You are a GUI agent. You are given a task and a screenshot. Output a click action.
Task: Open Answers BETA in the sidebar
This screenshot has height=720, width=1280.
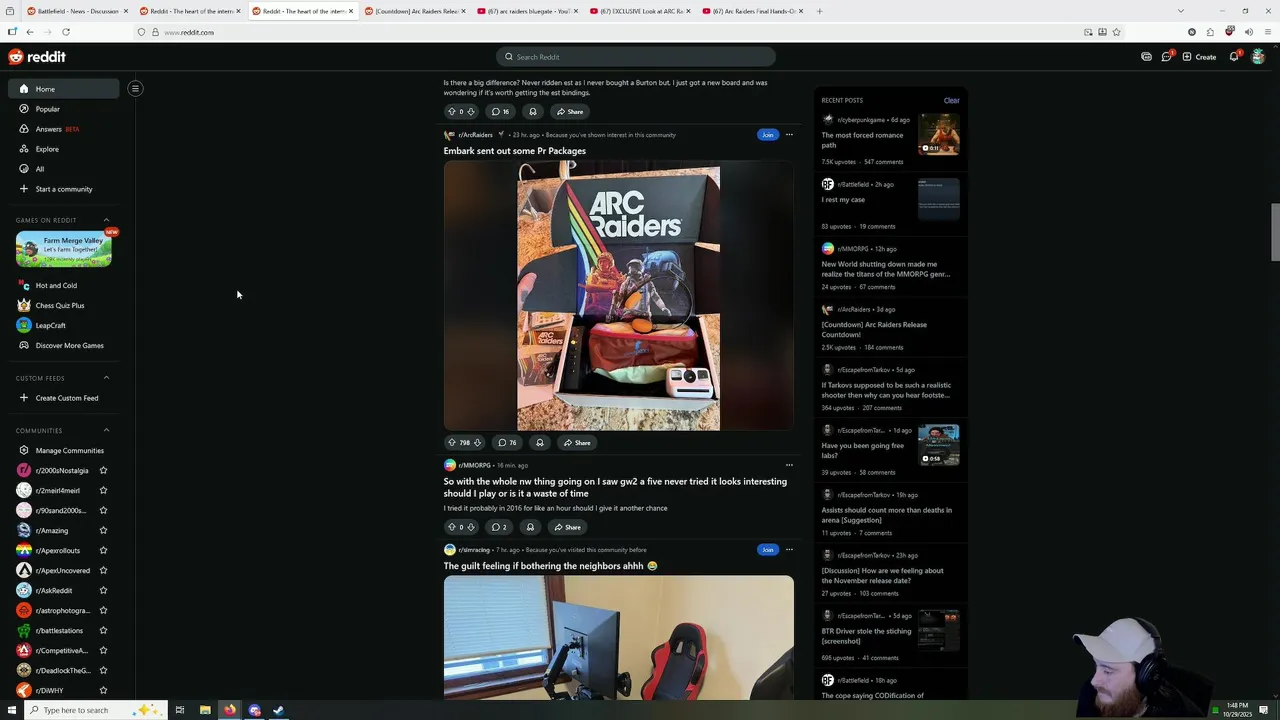coord(62,129)
